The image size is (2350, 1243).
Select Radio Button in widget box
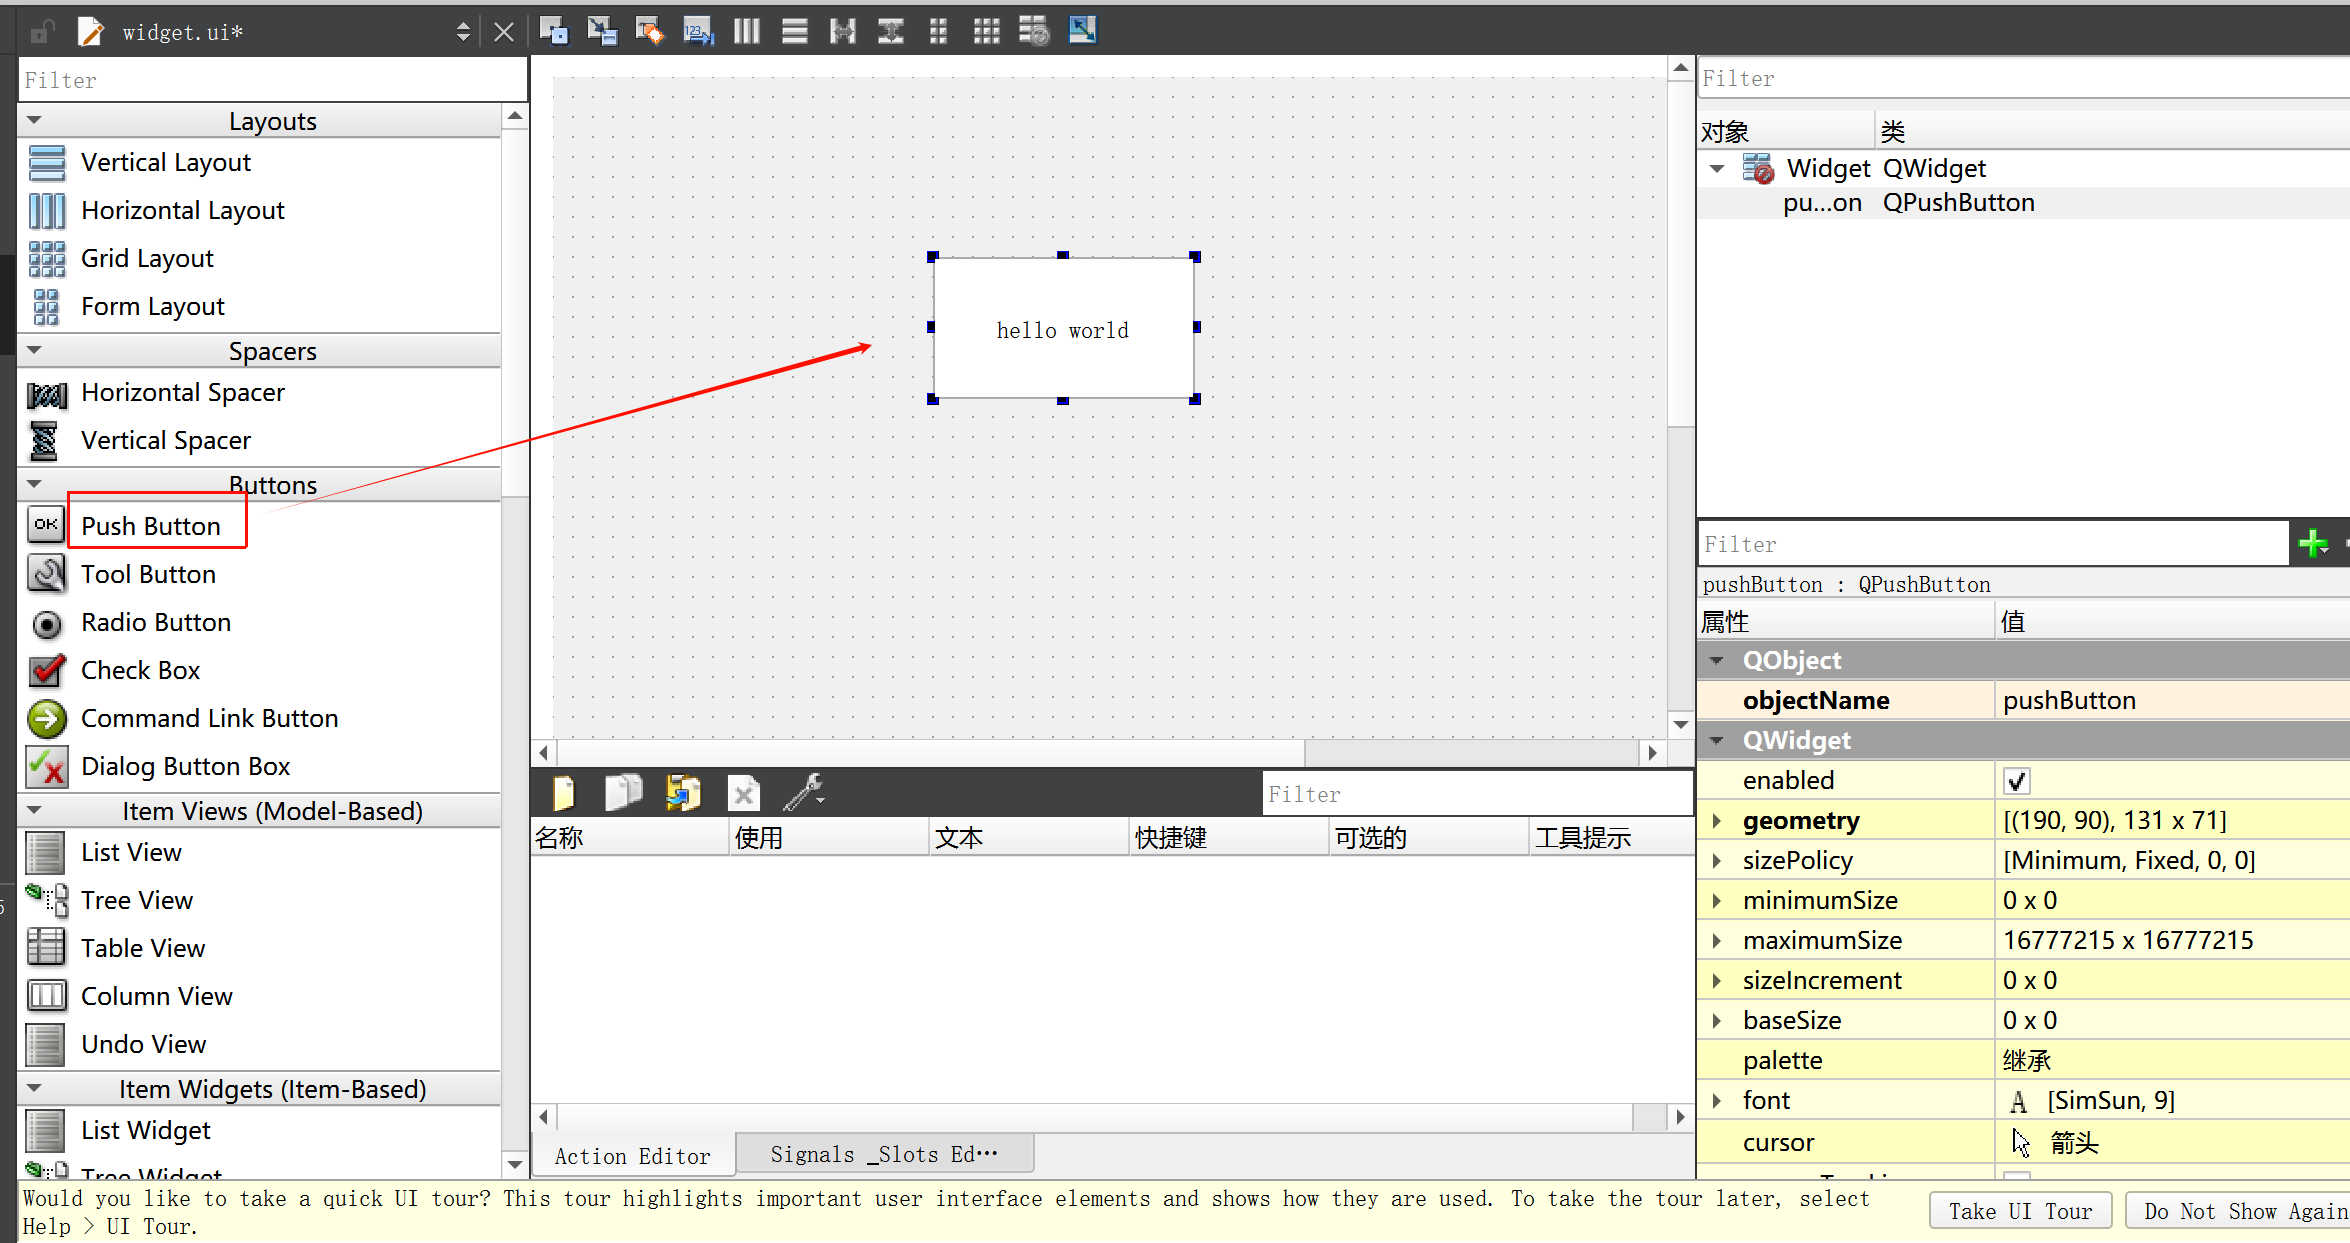155,622
